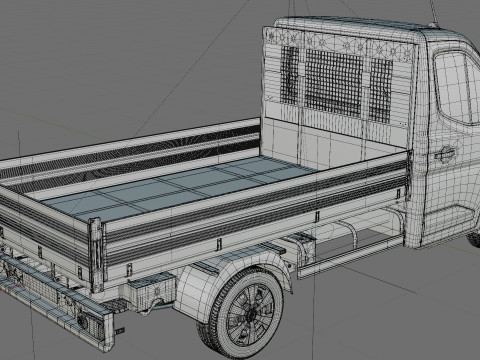Select the side step bar under the cab
Image resolution: width=480 pixels, height=360 pixels.
click(352, 256)
